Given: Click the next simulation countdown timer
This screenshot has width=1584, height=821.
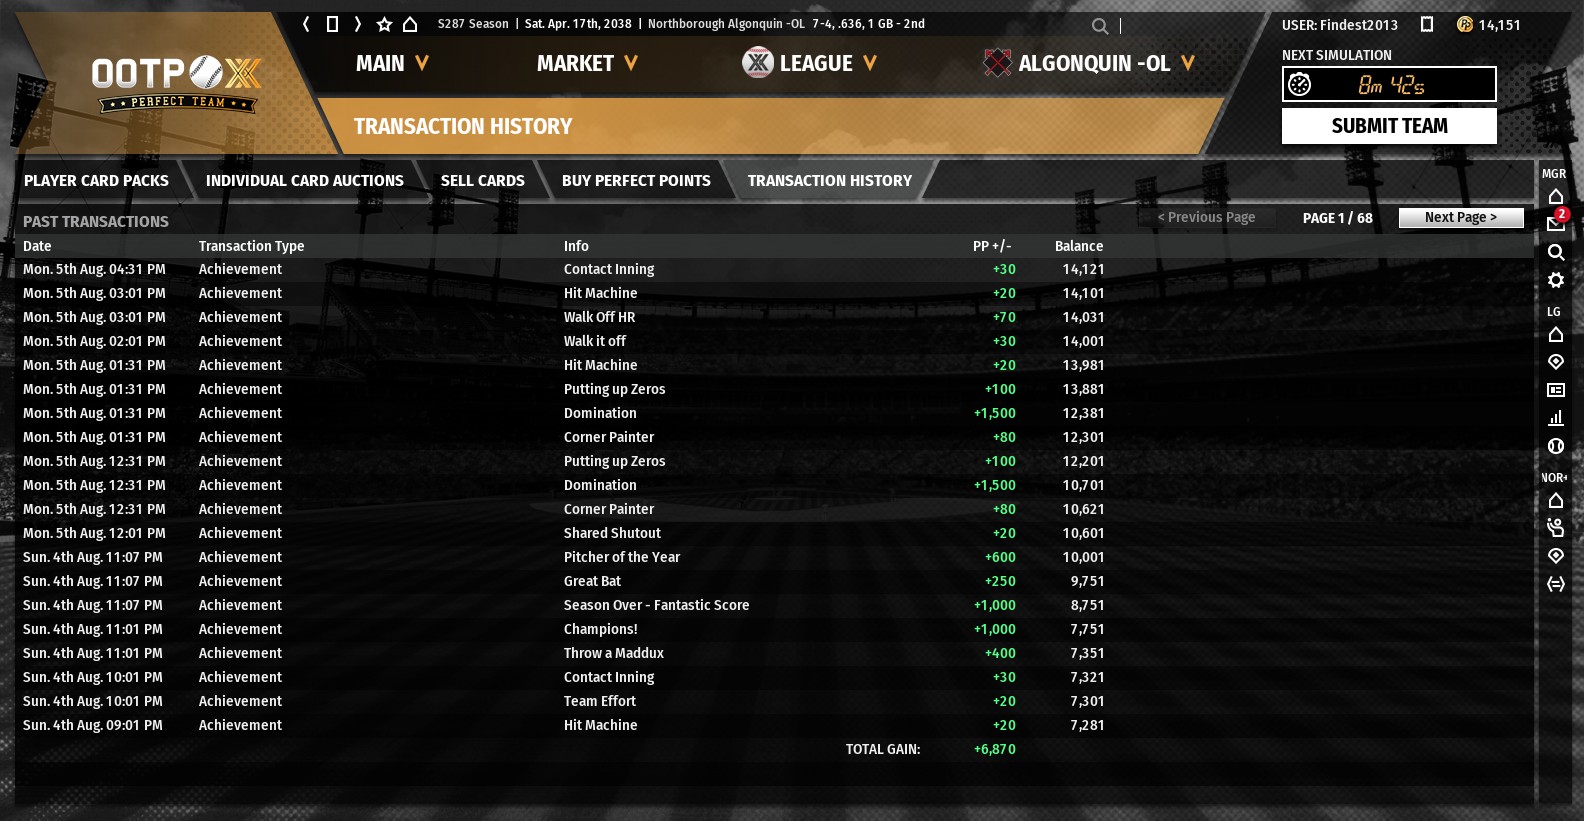Looking at the screenshot, I should pos(1389,84).
